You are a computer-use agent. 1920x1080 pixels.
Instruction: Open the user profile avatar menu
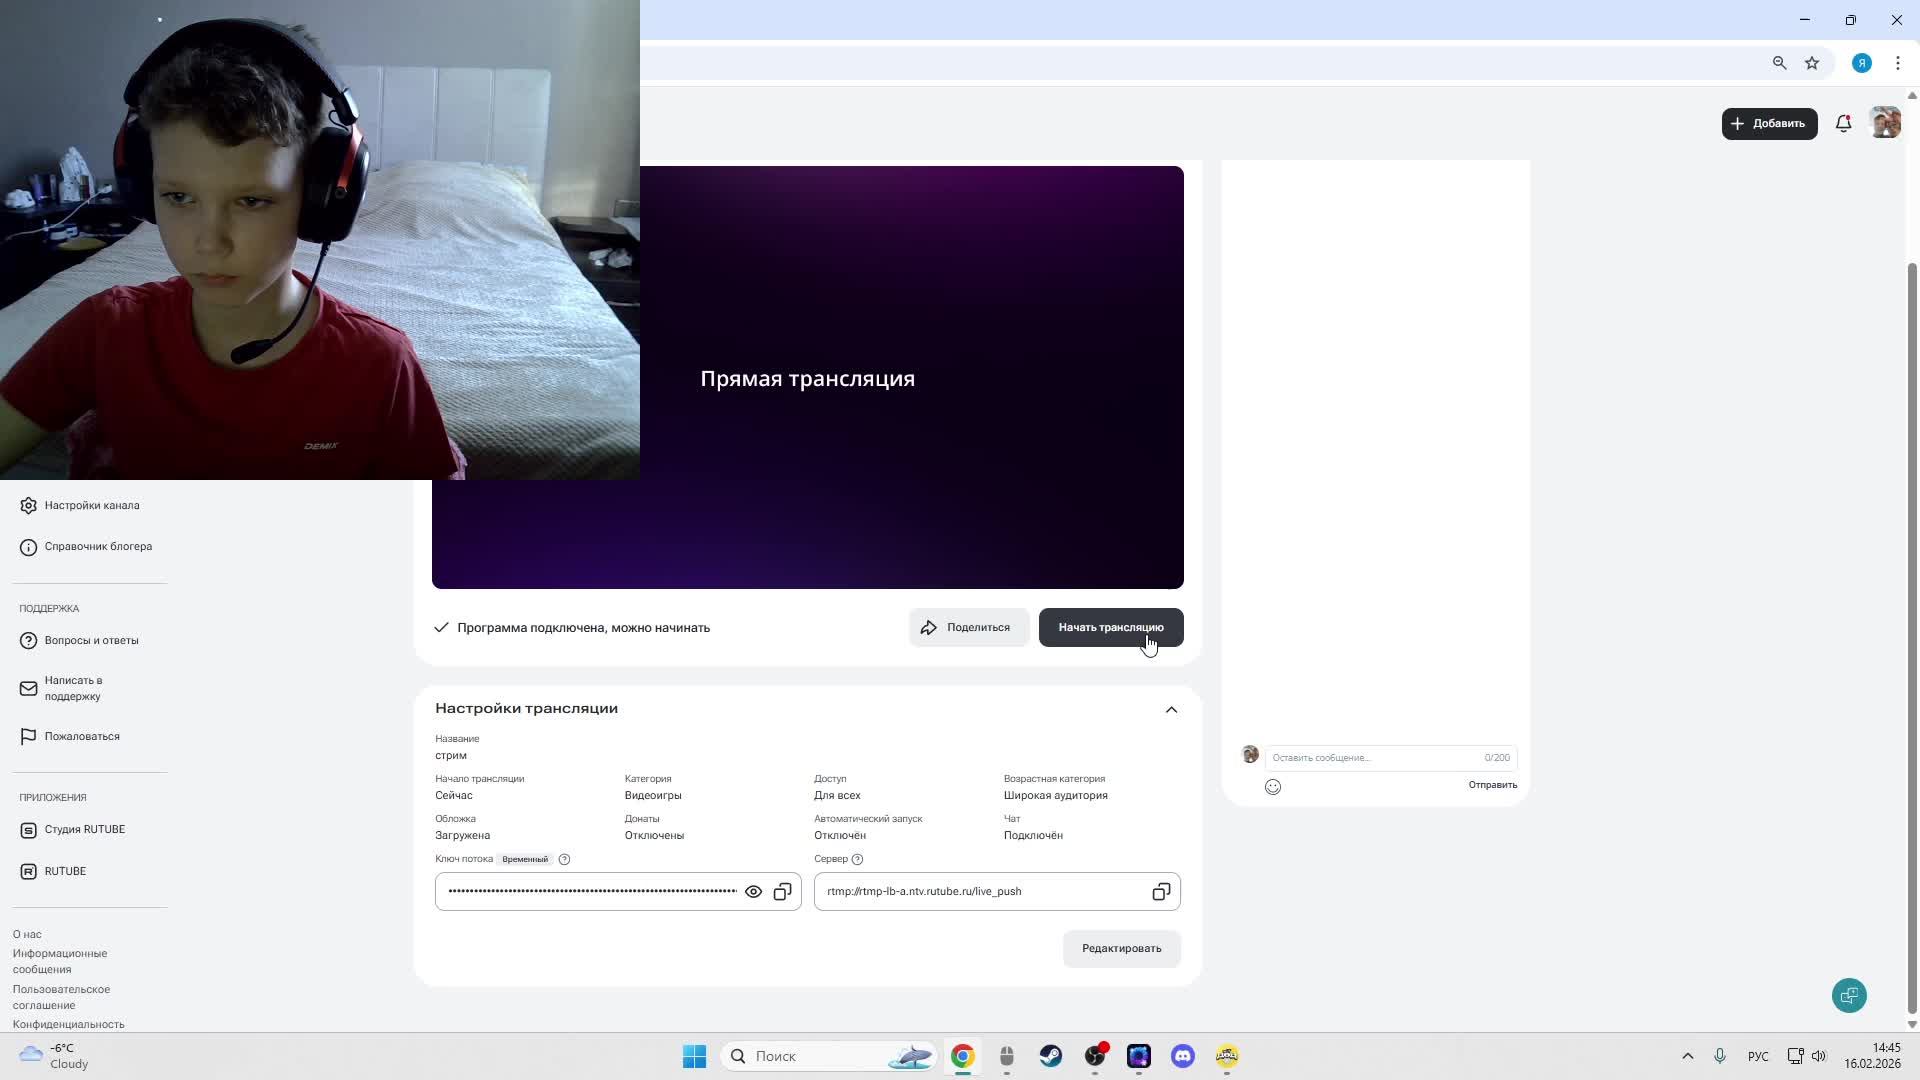click(1885, 124)
